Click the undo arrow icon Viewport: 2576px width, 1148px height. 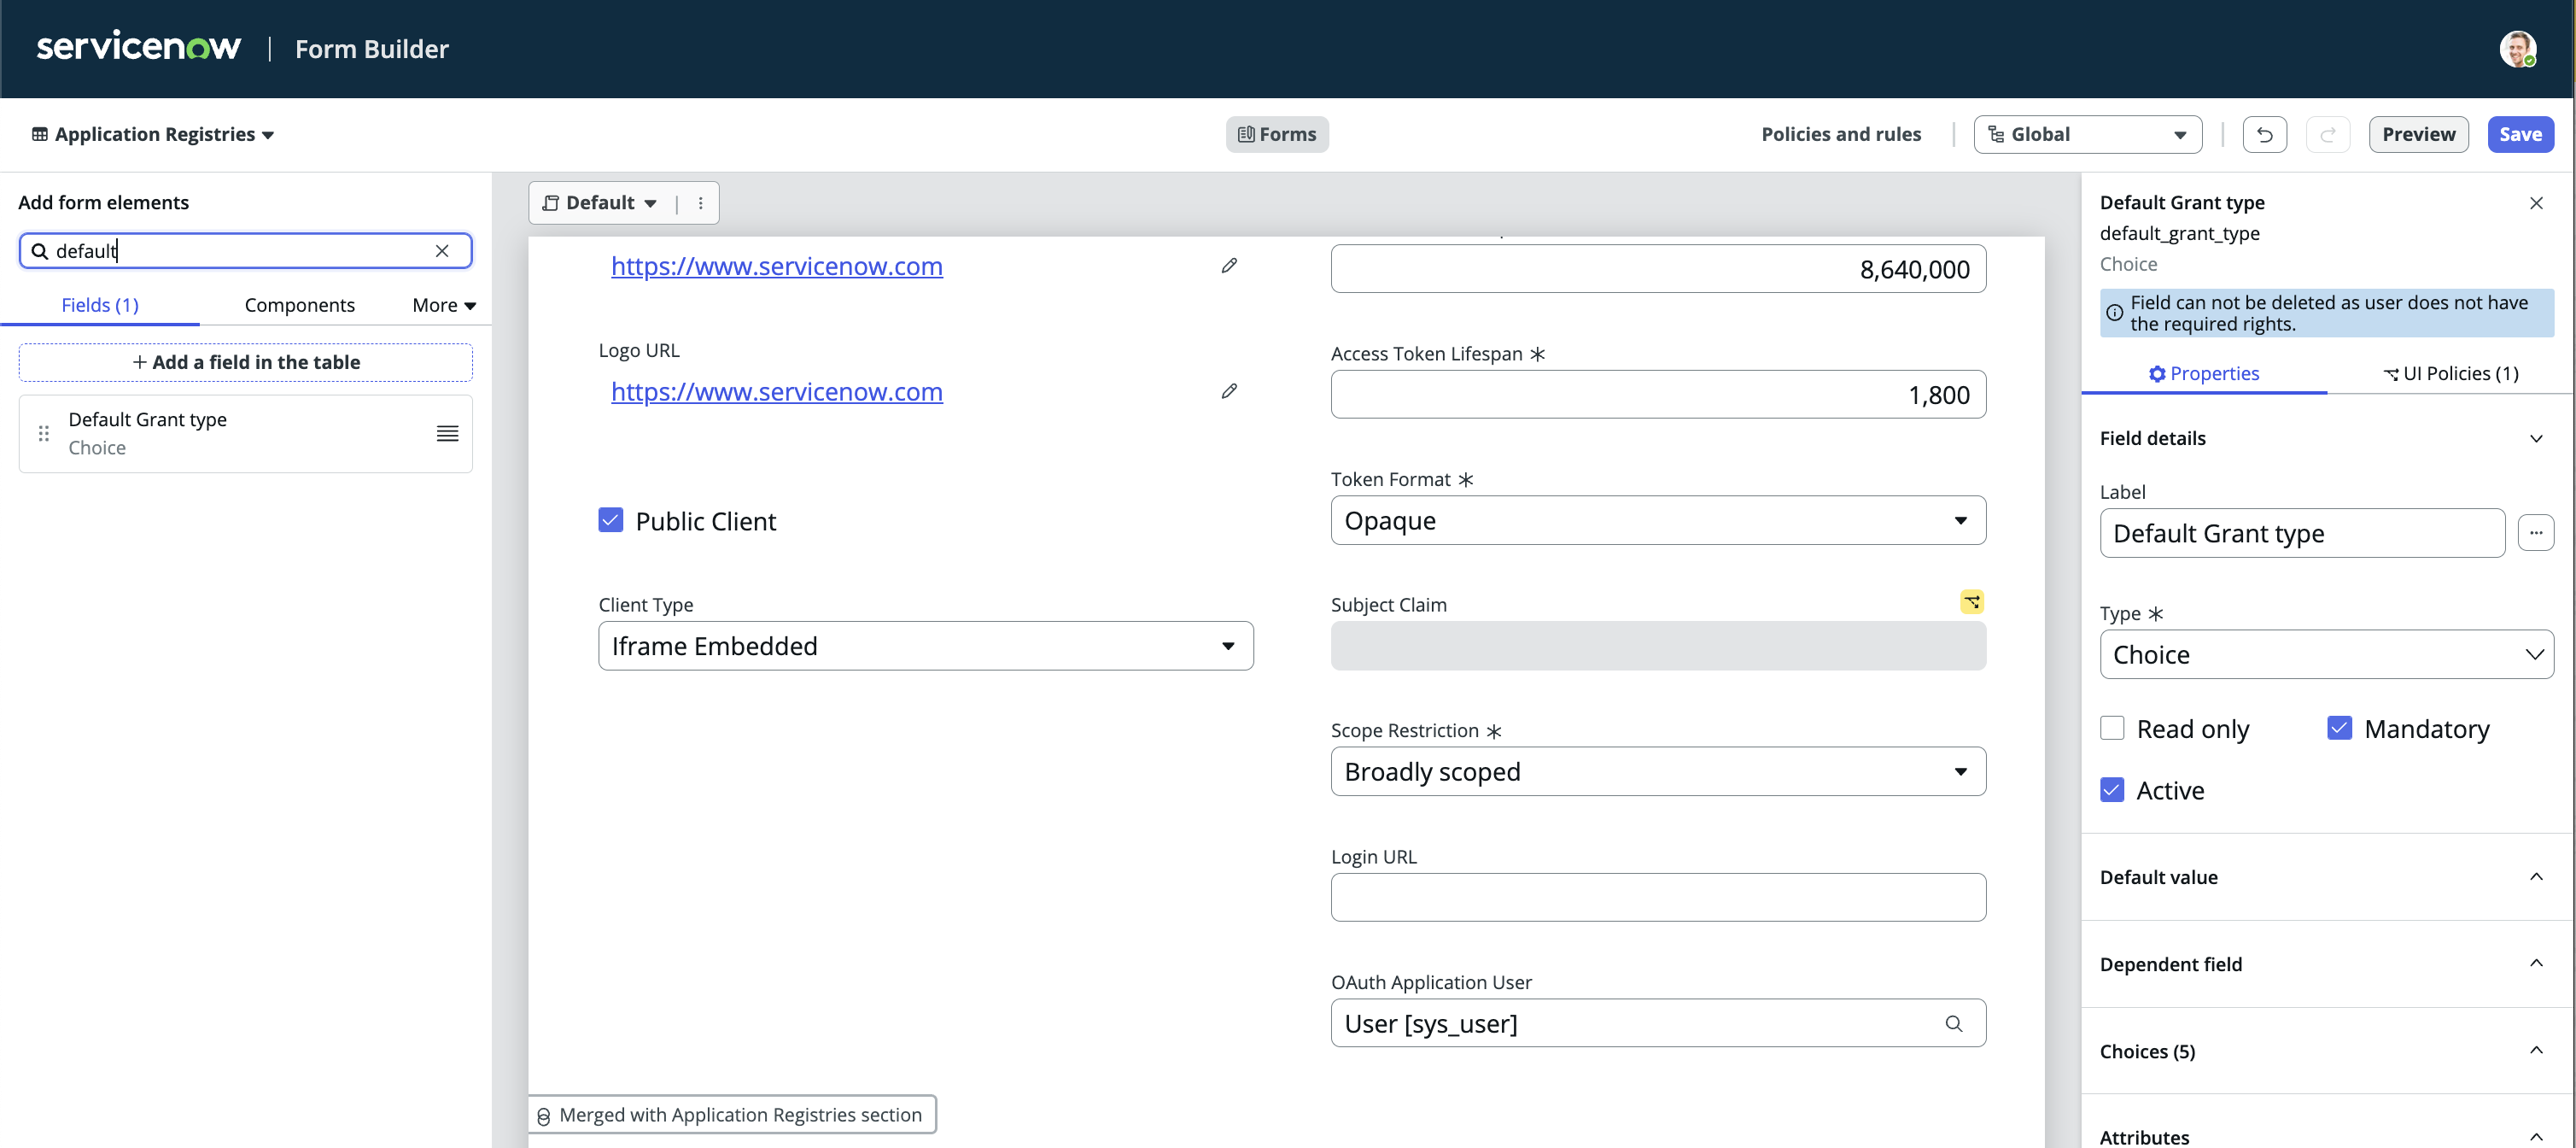2264,134
